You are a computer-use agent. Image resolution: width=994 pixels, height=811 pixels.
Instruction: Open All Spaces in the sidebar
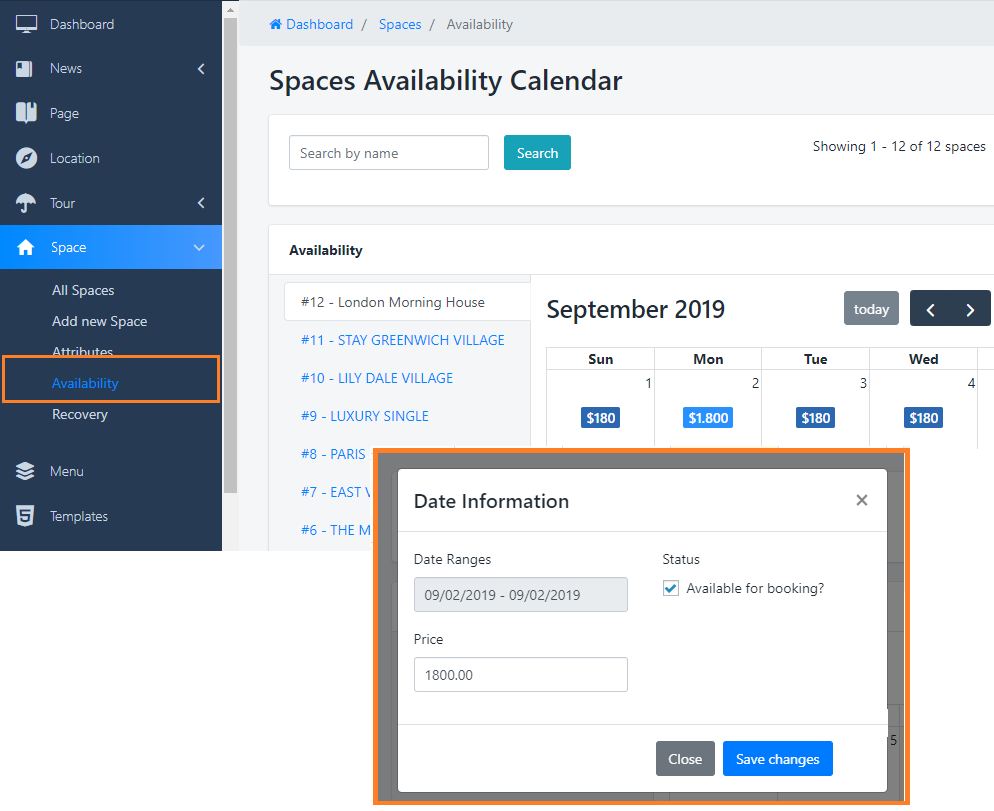83,290
